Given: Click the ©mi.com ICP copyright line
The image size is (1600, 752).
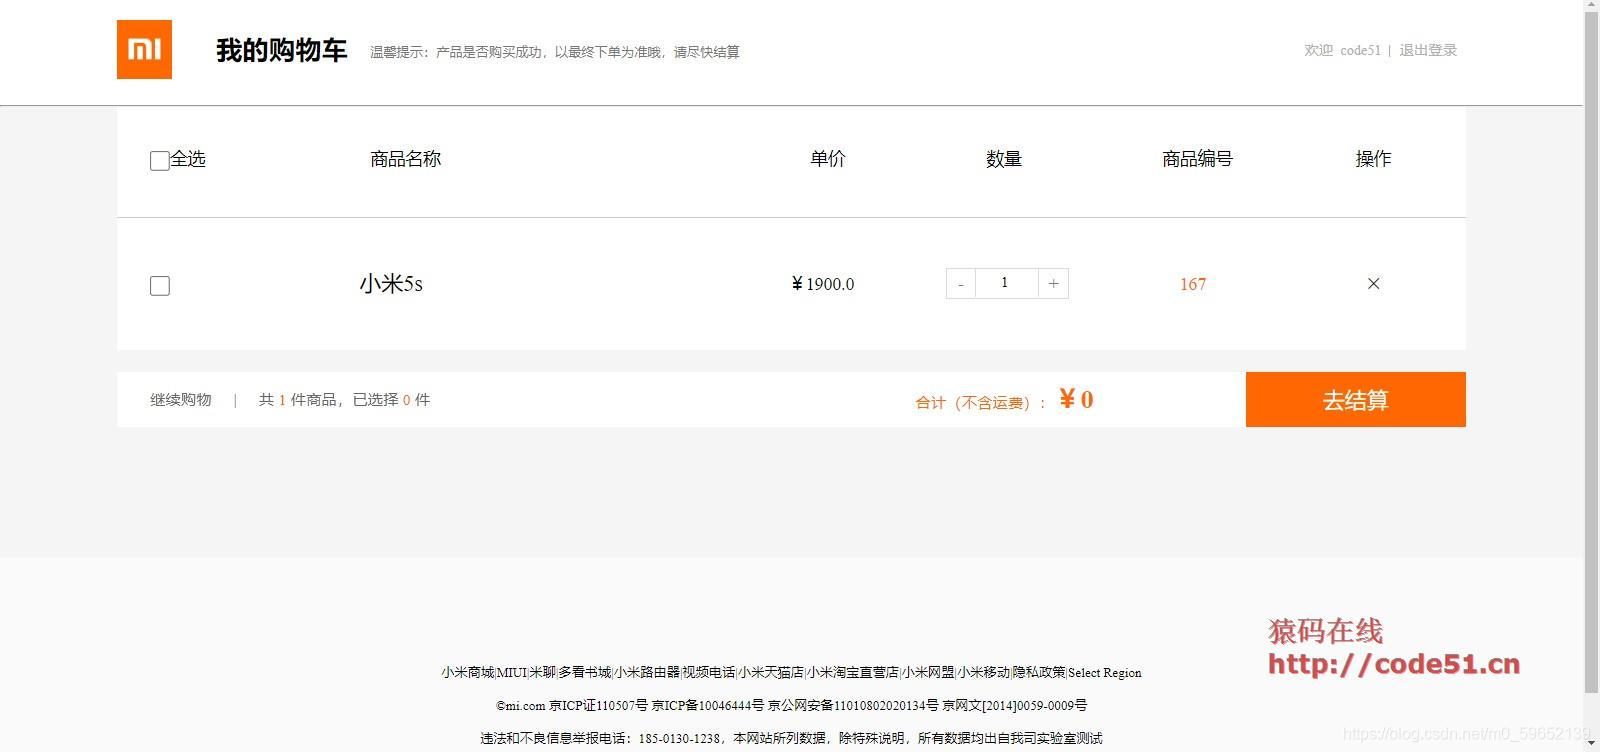Looking at the screenshot, I should tap(791, 705).
